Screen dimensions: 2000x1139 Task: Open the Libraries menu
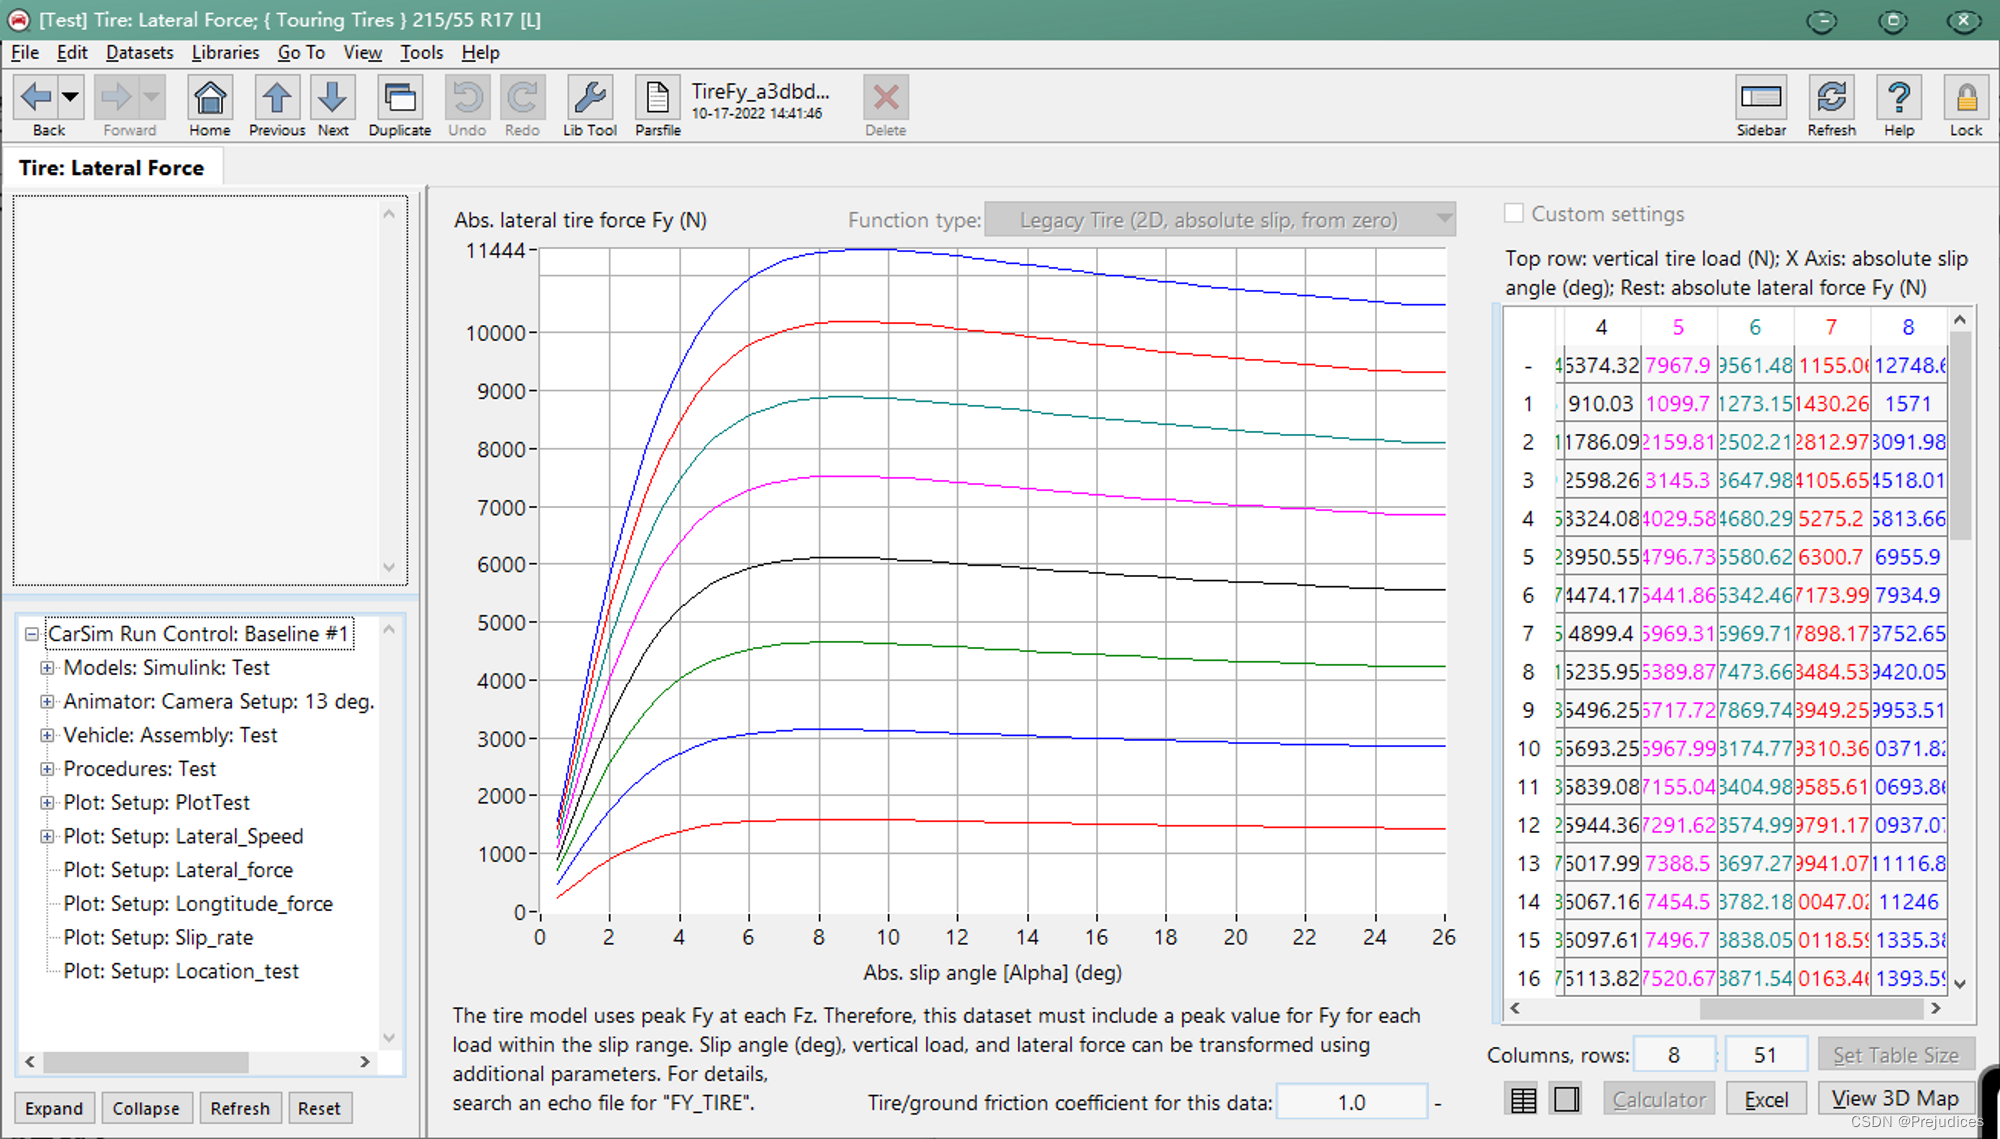(225, 53)
